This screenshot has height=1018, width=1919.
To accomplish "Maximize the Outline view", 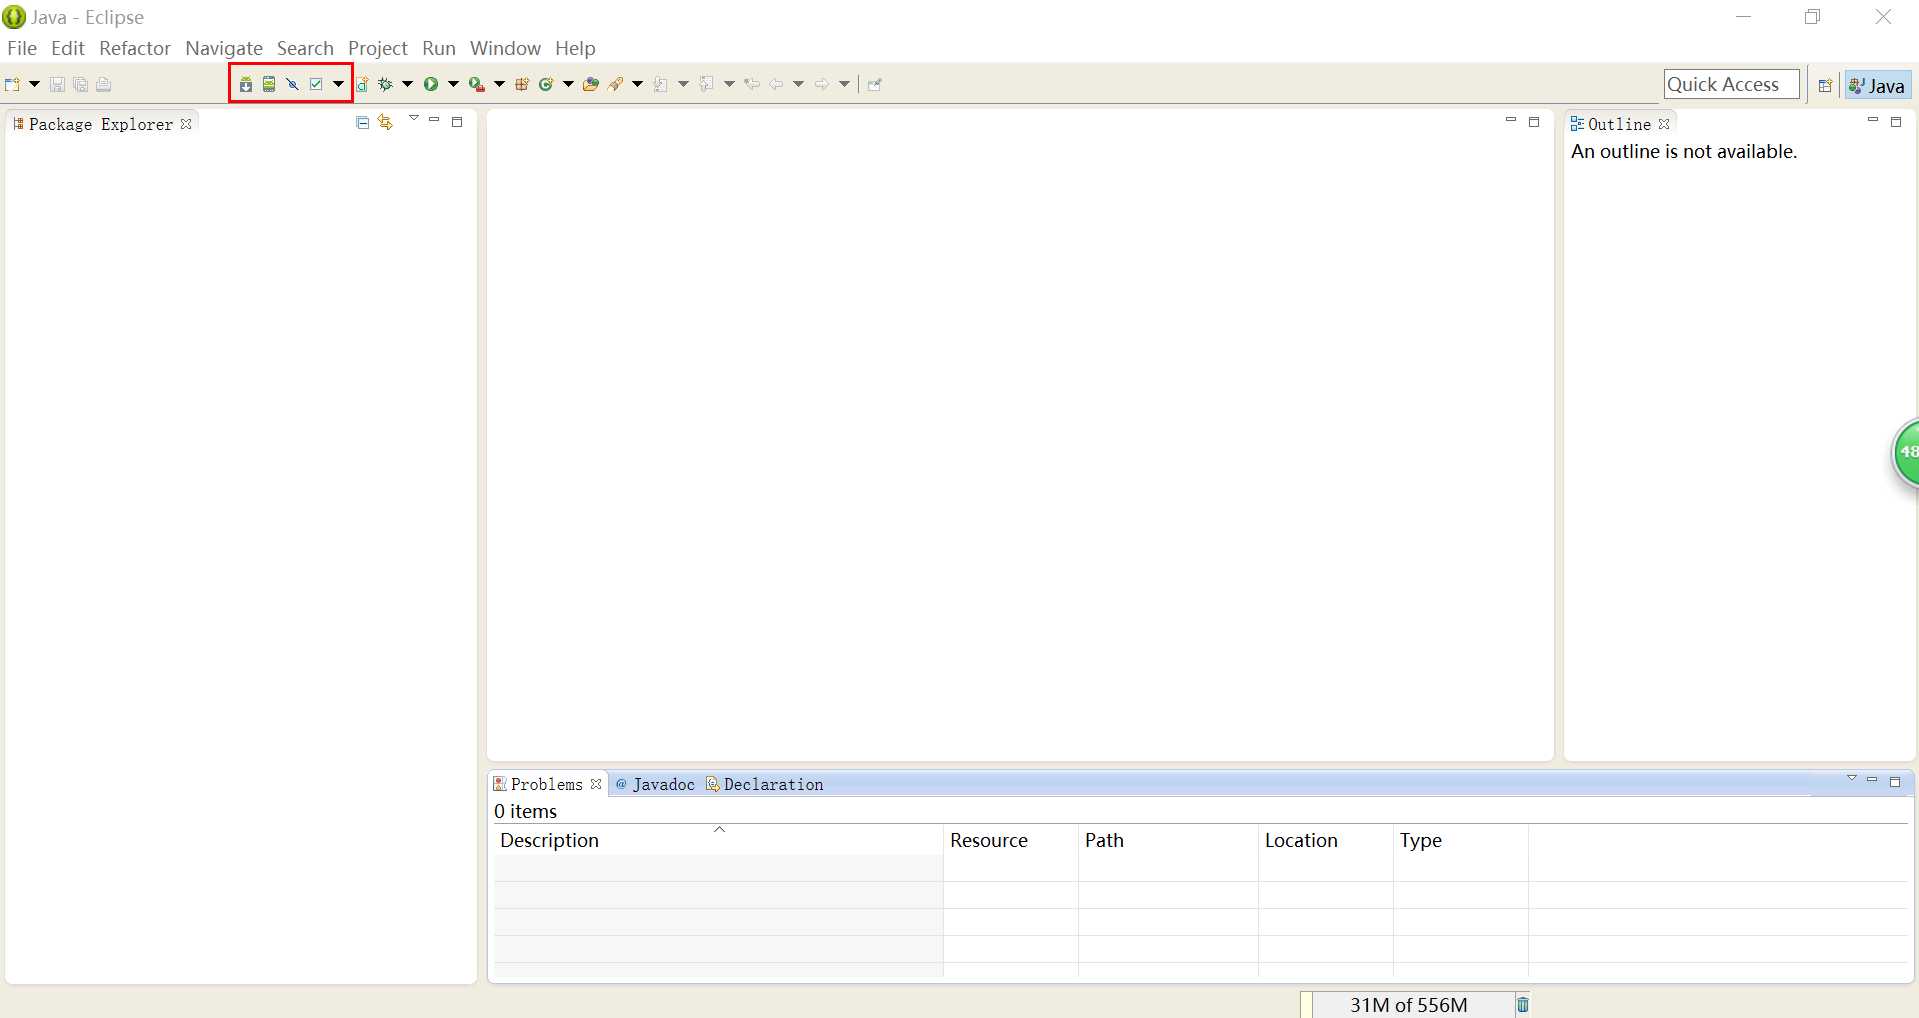I will point(1896,122).
